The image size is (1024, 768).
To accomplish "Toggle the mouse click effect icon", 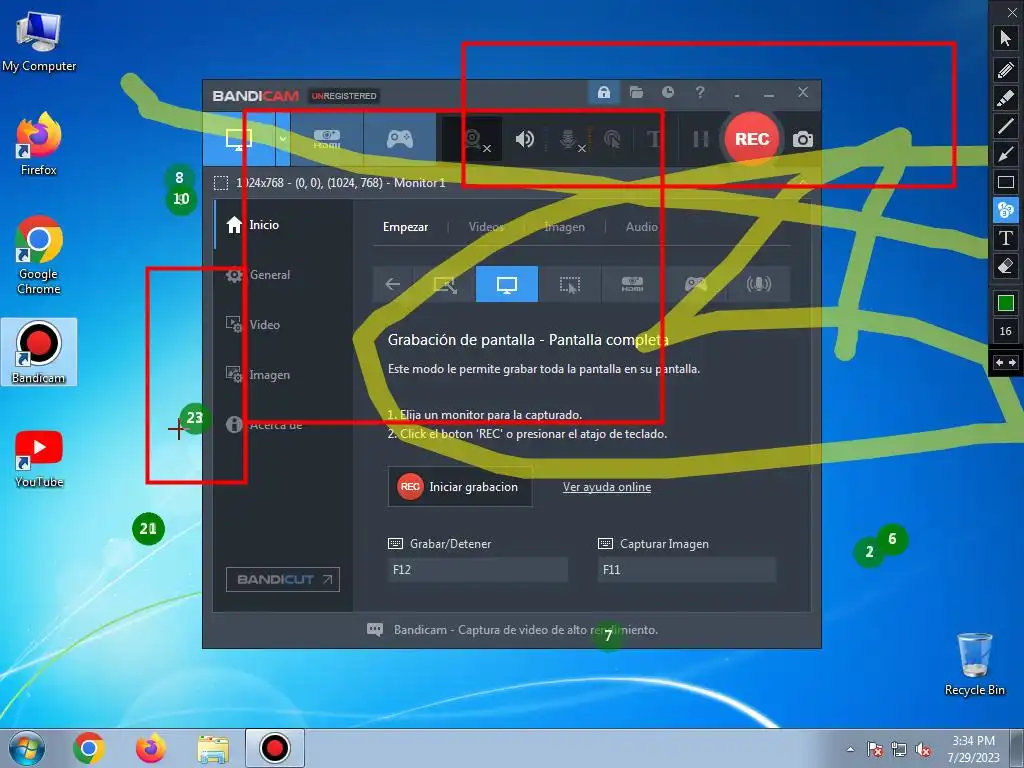I will pos(612,139).
